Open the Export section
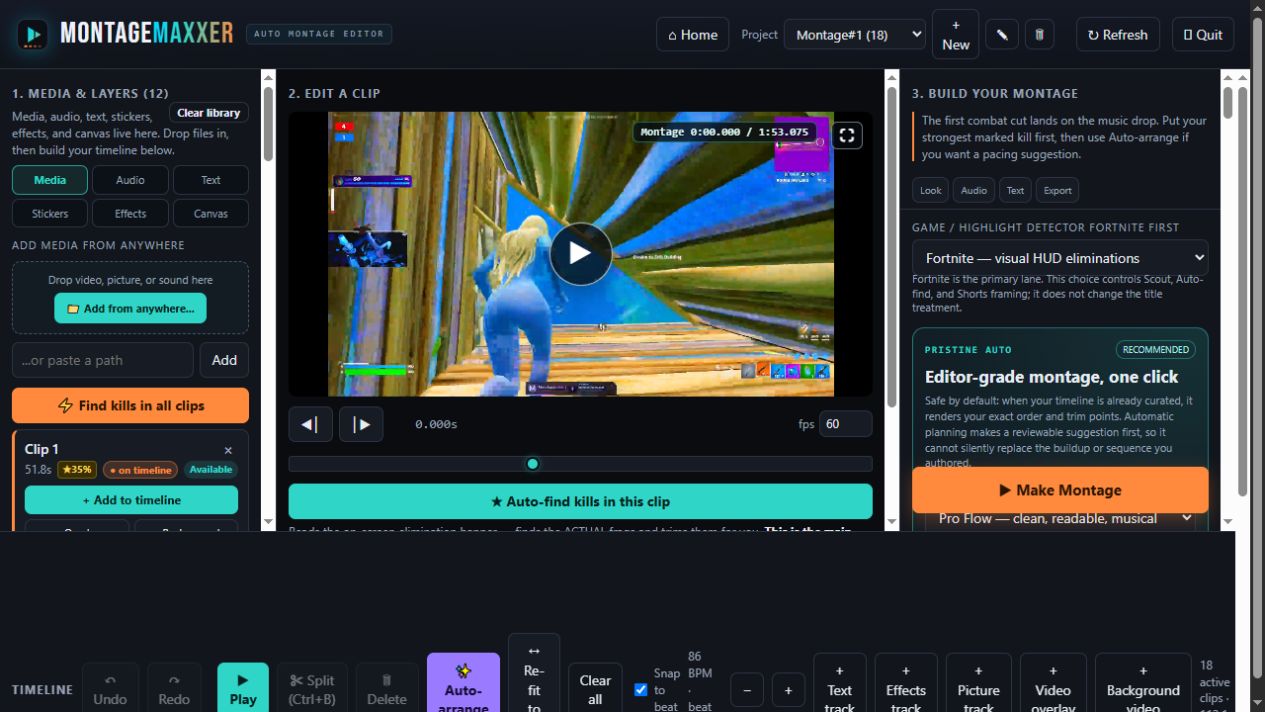Image resolution: width=1265 pixels, height=712 pixels. (x=1058, y=190)
